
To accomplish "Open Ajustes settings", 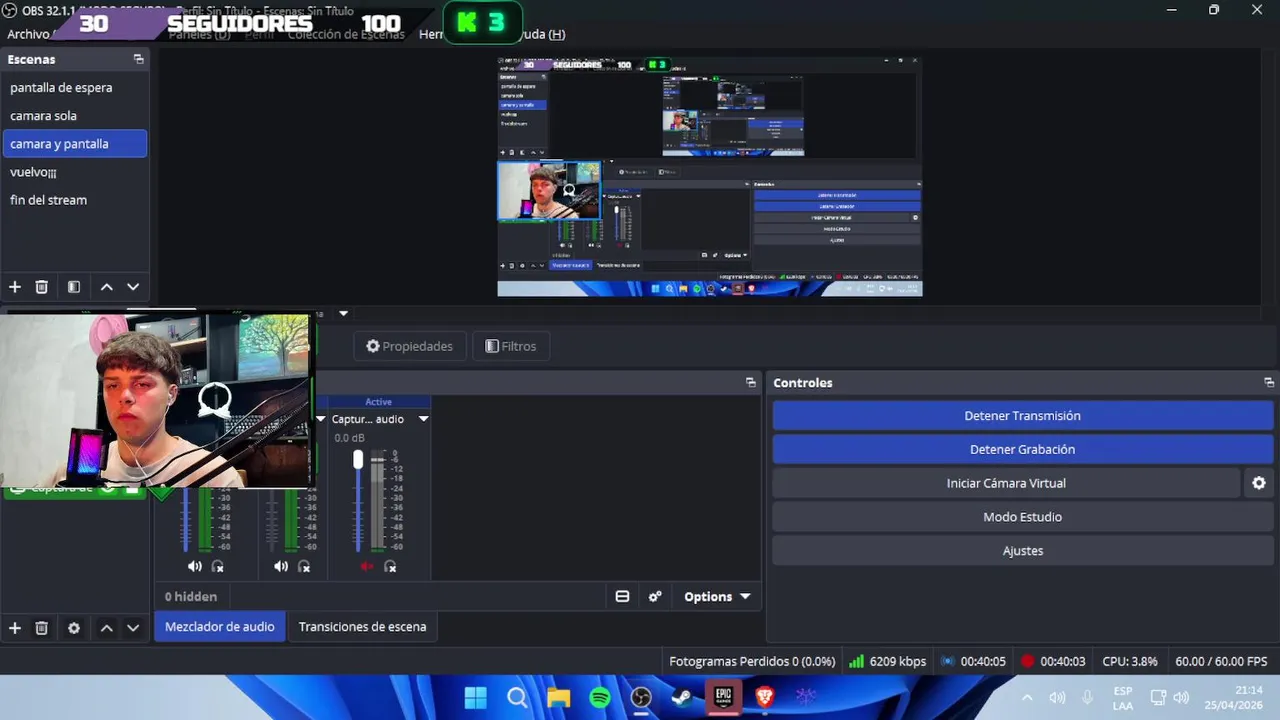I will pyautogui.click(x=1022, y=551).
